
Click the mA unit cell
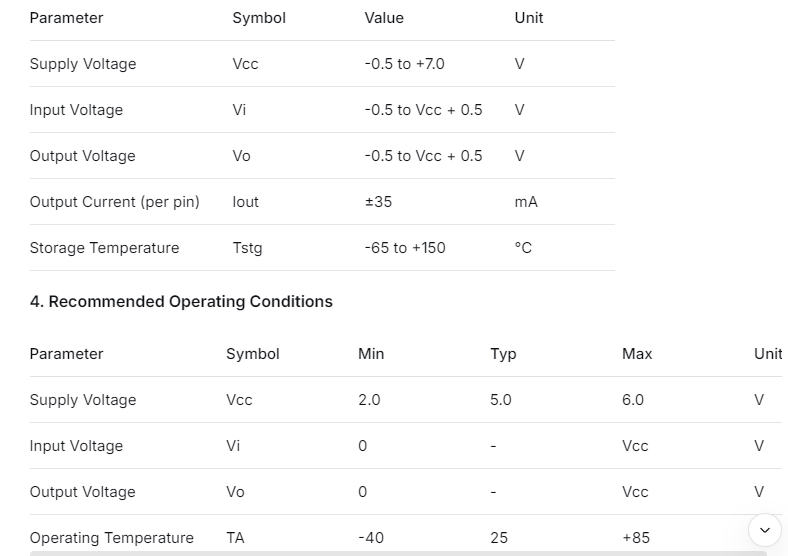[526, 202]
